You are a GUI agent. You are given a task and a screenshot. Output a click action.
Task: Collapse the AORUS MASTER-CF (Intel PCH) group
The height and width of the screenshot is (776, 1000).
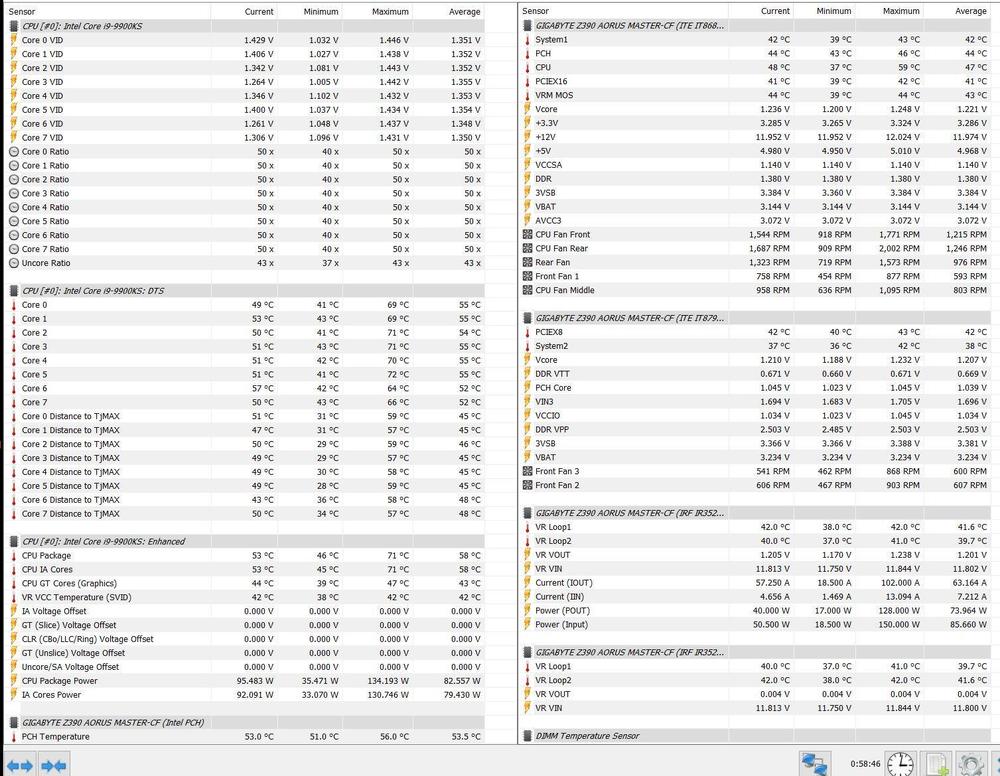[13, 723]
